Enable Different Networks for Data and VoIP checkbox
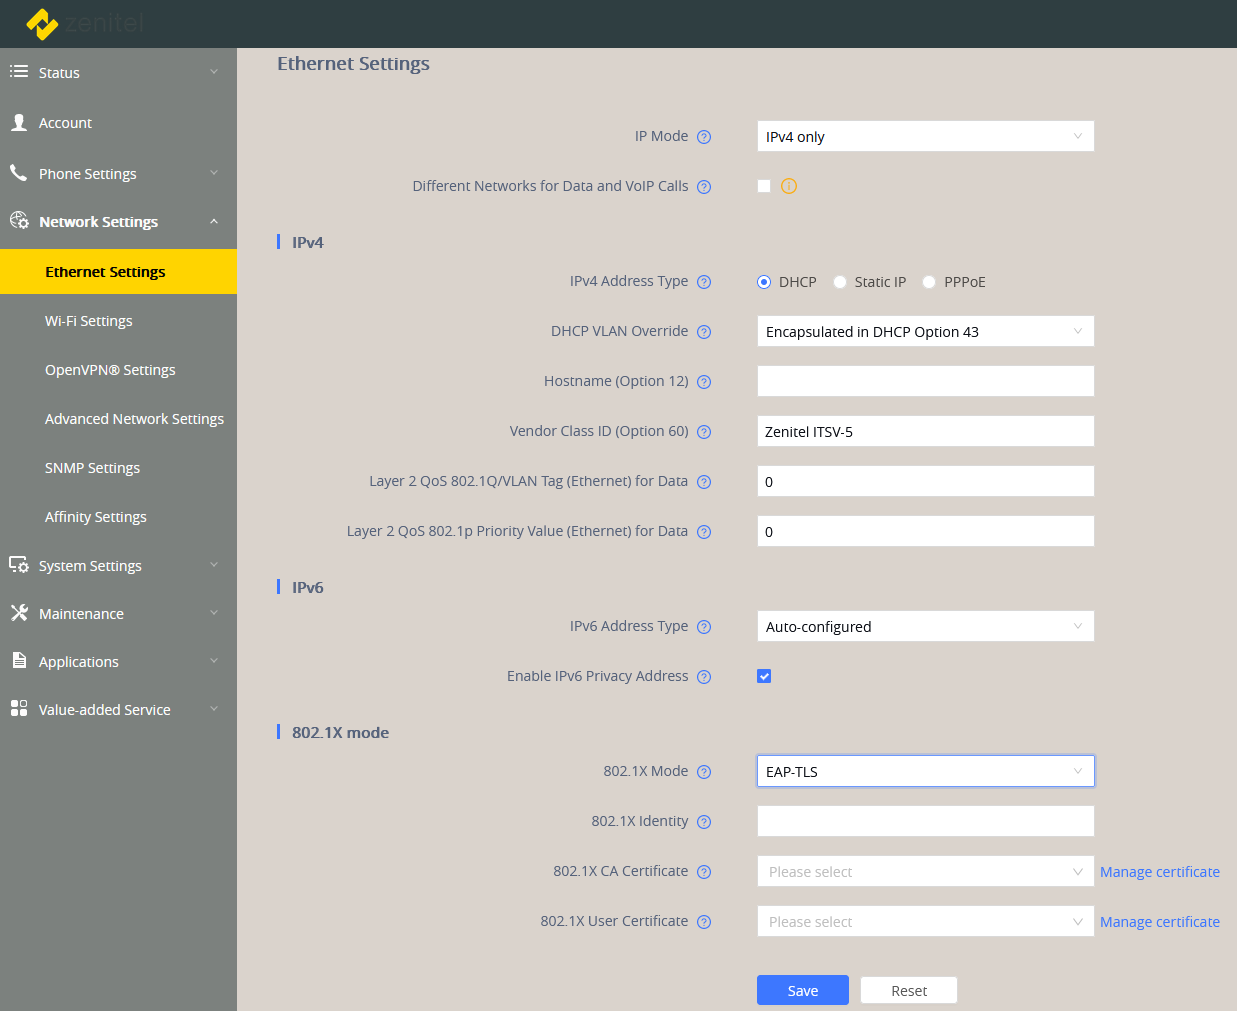This screenshot has width=1237, height=1011. click(764, 186)
